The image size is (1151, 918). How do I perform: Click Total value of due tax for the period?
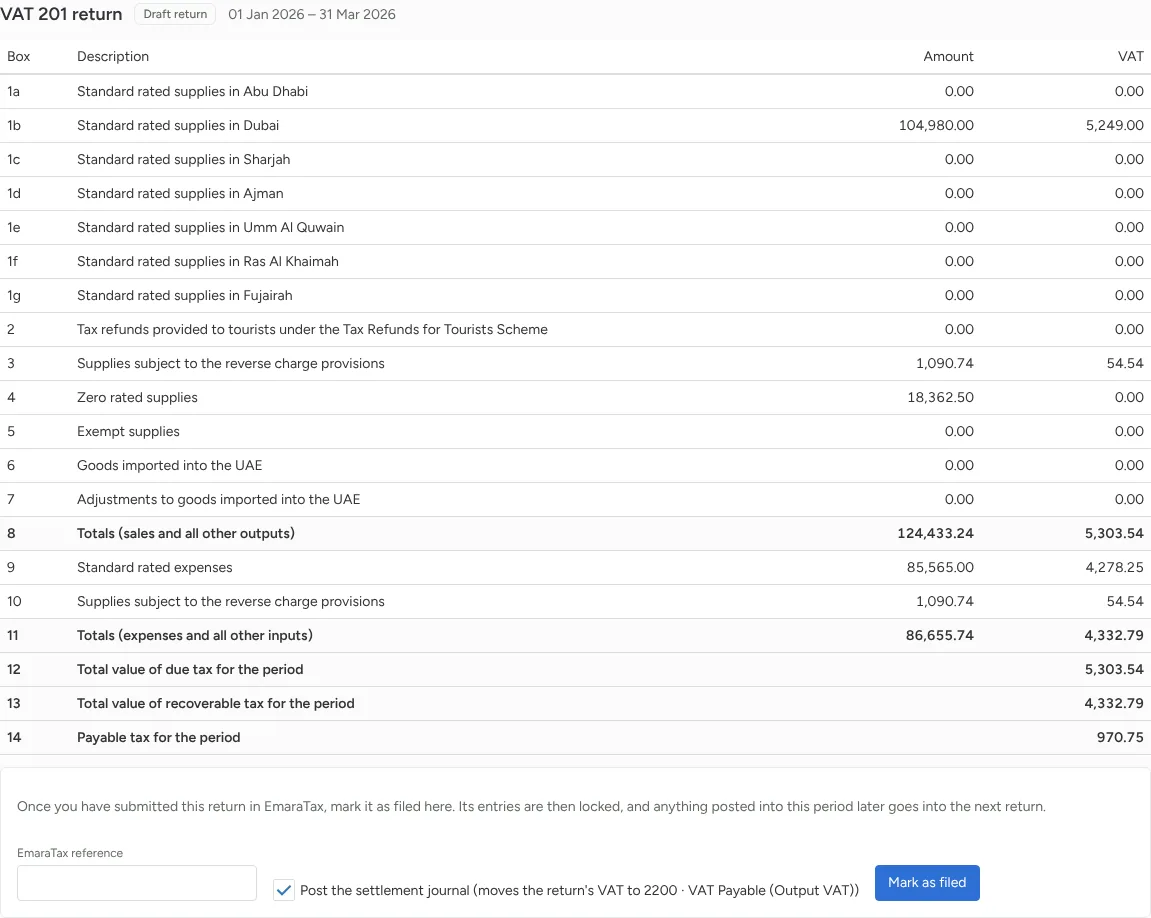pyautogui.click(x=190, y=669)
